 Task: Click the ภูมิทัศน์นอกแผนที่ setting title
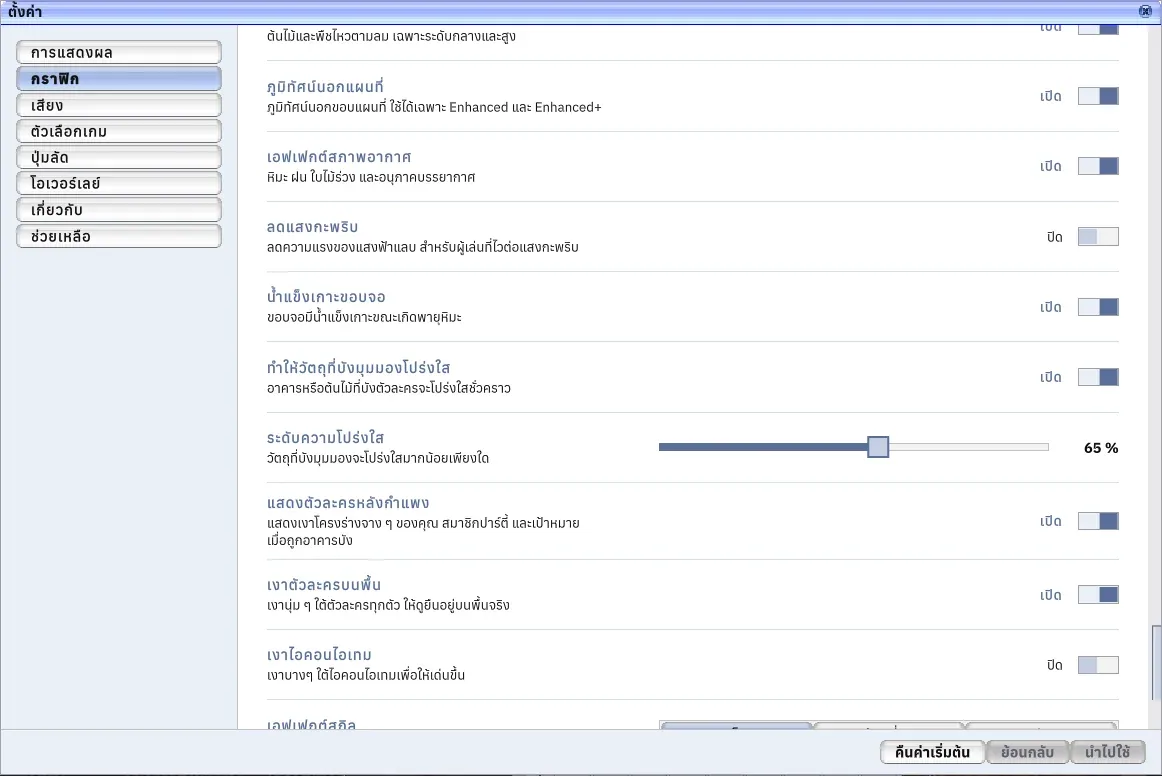coord(325,87)
